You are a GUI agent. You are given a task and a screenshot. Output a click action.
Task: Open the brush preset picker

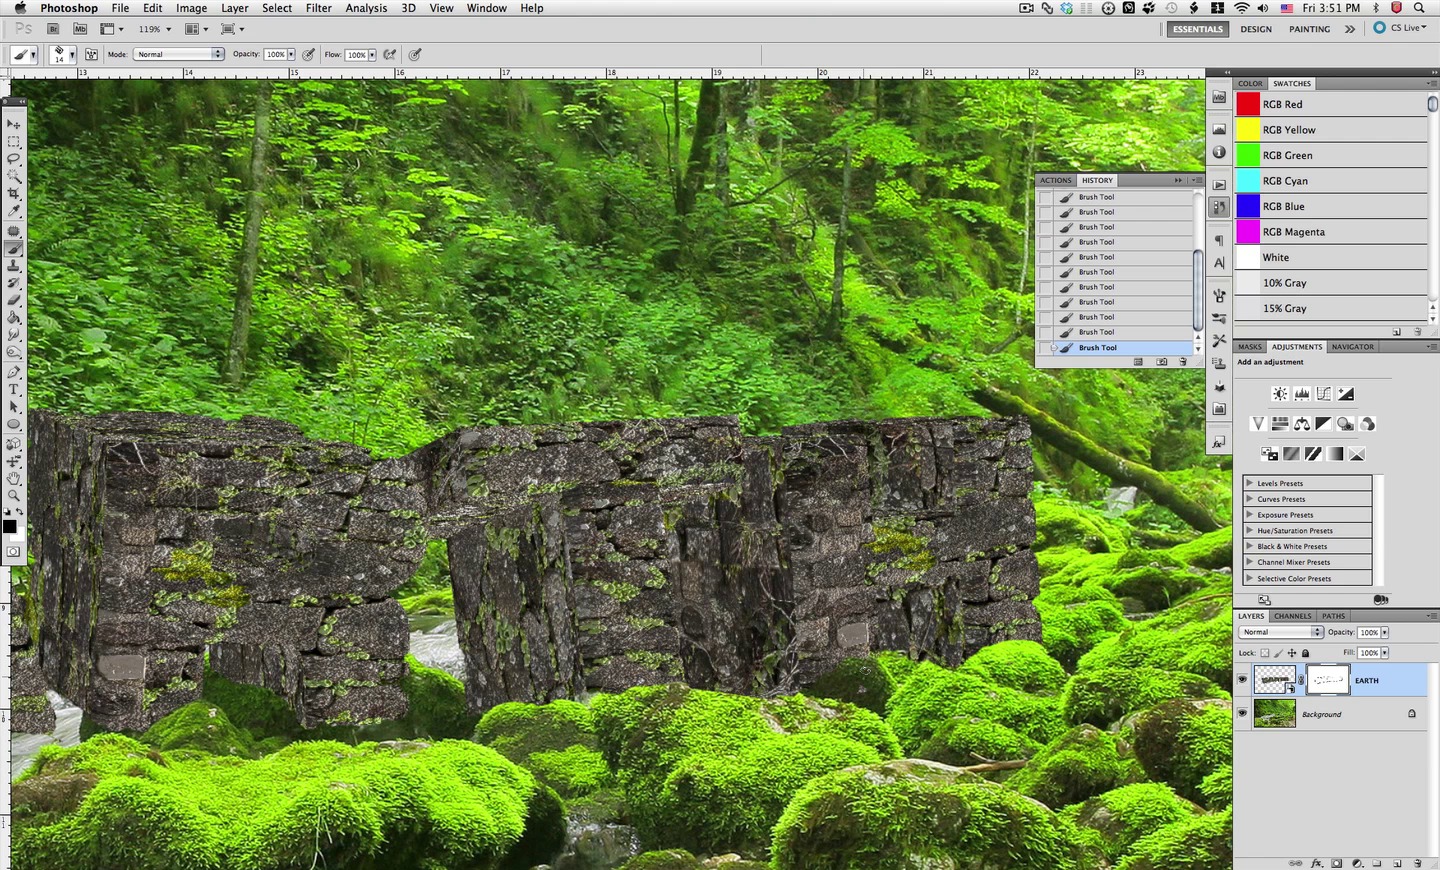point(64,54)
